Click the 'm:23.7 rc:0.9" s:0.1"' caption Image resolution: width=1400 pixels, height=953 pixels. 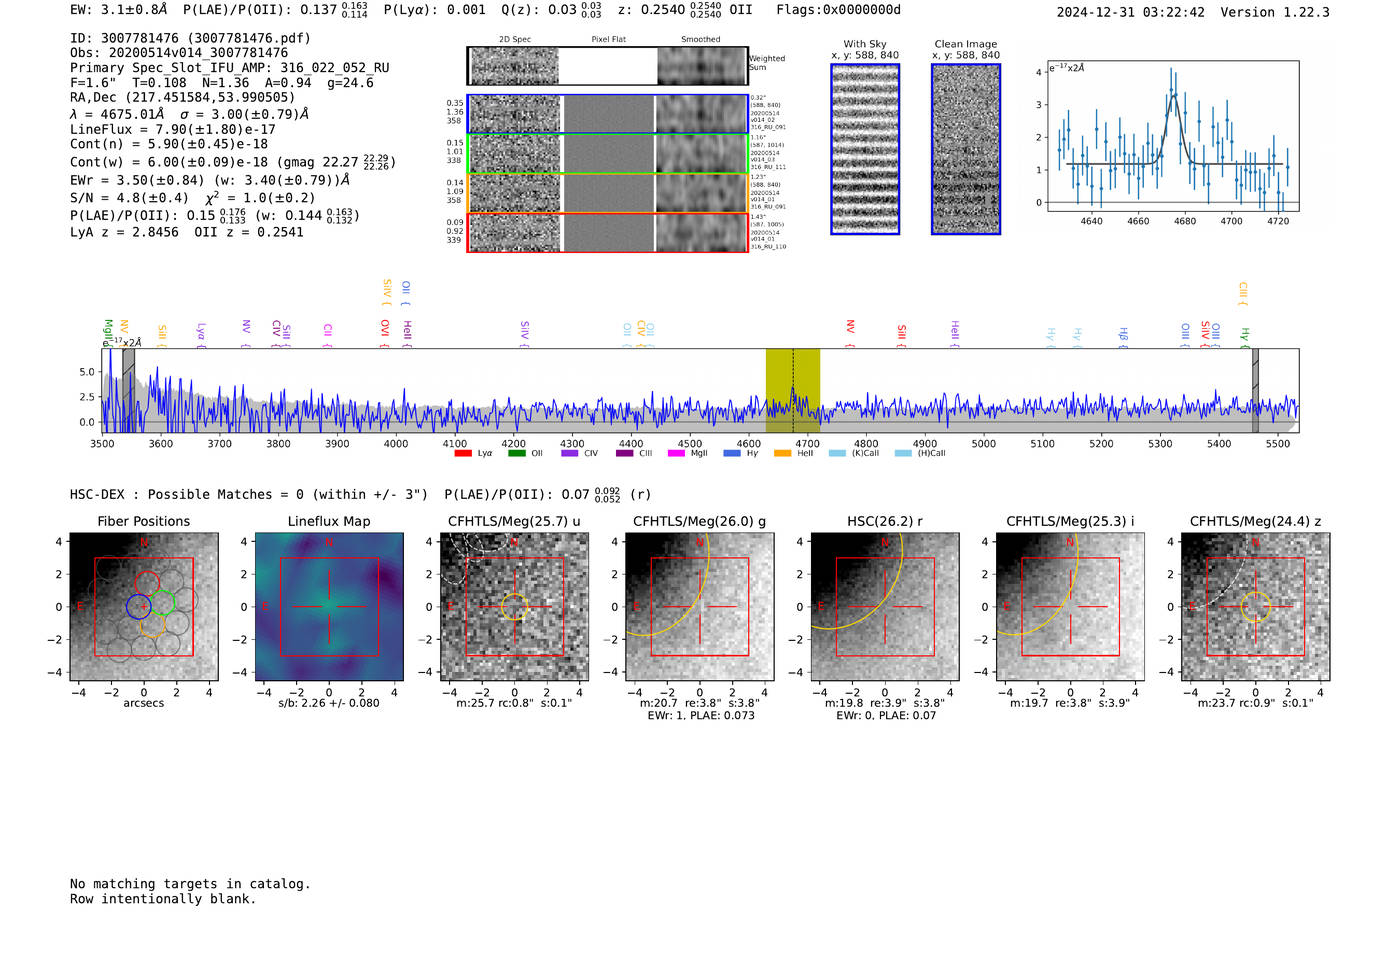point(1256,703)
